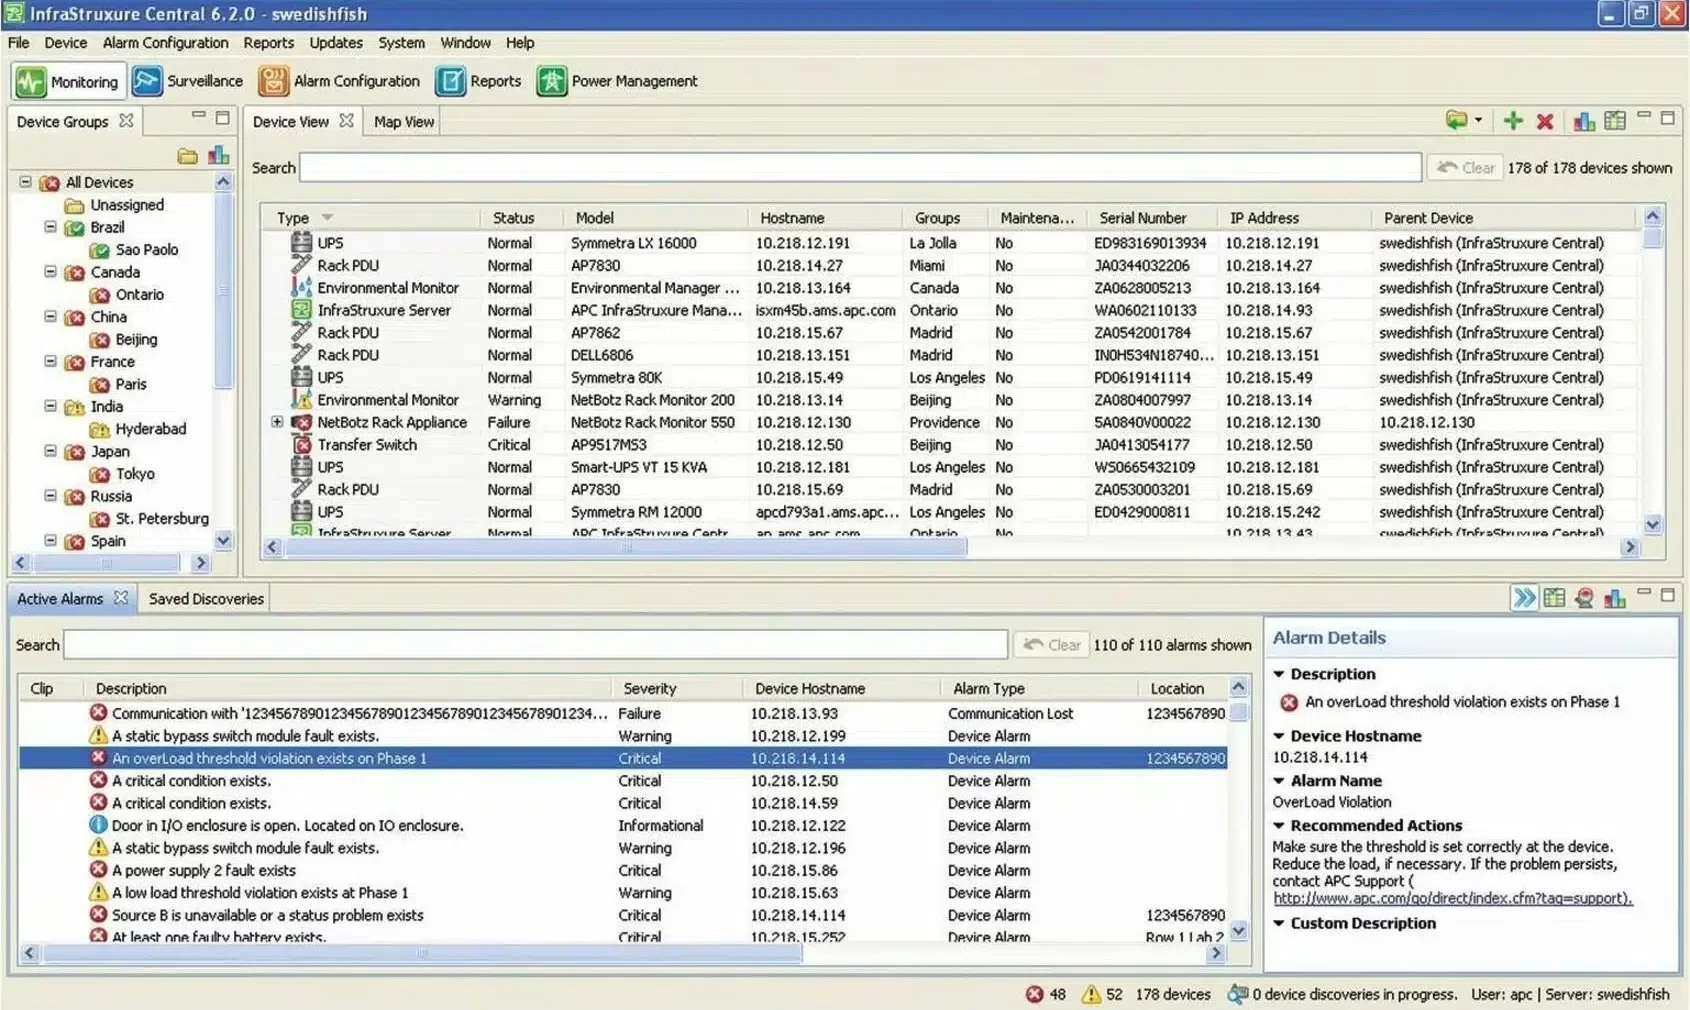Open the File menu

coord(18,43)
